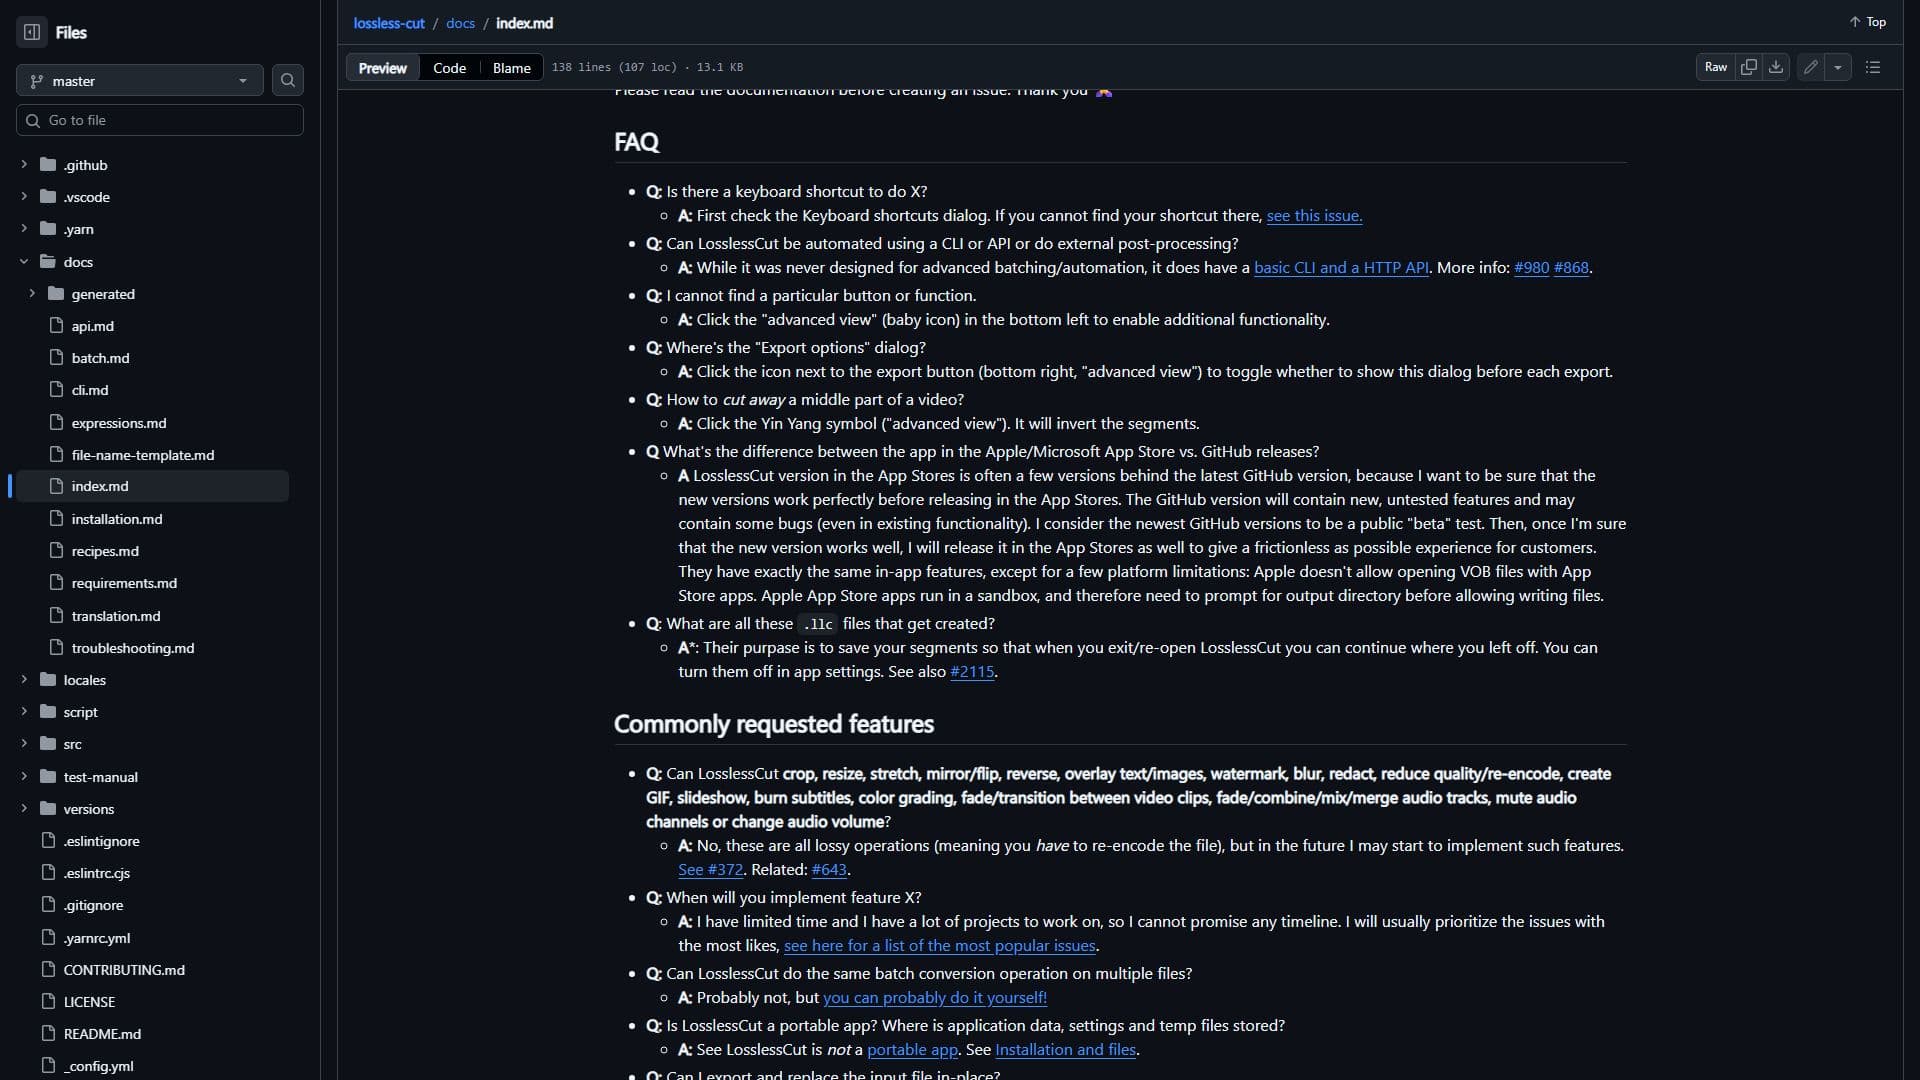Screen dimensions: 1920x1080
Task: Expand the script folder chevron
Action: click(x=24, y=711)
